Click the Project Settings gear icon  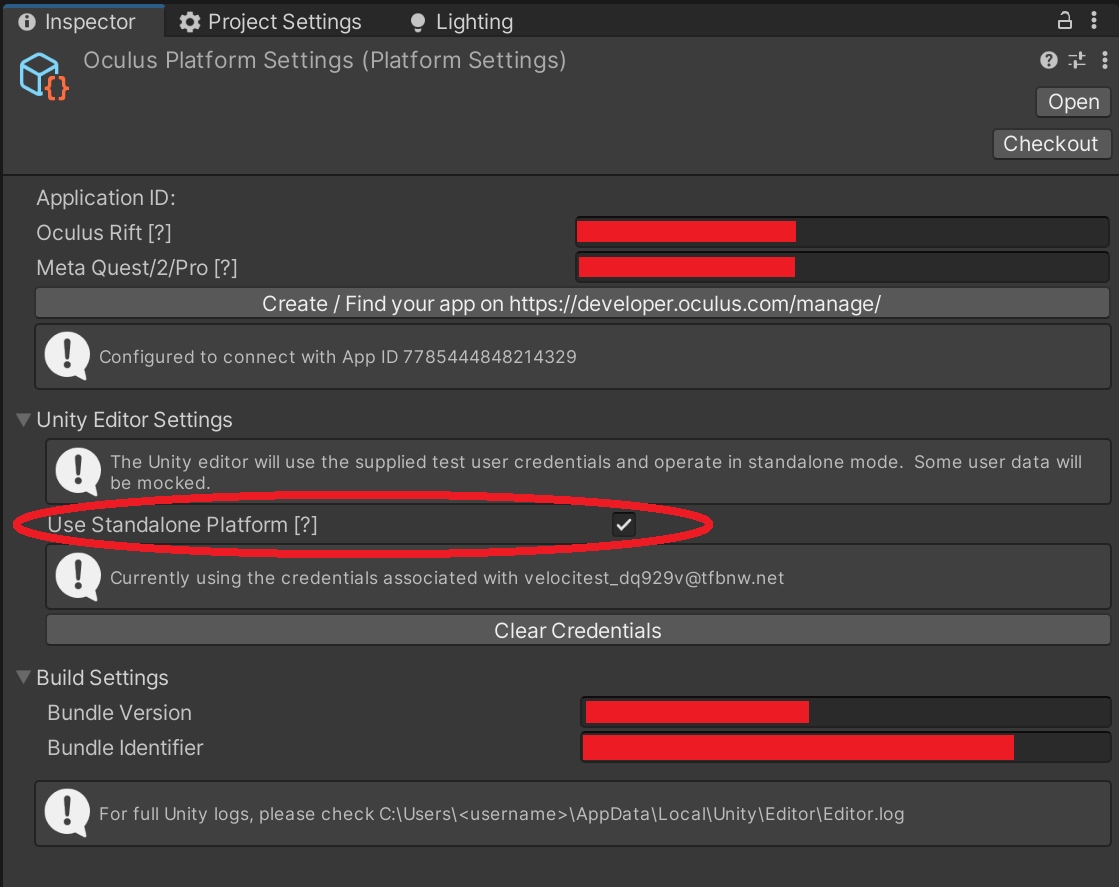click(189, 22)
